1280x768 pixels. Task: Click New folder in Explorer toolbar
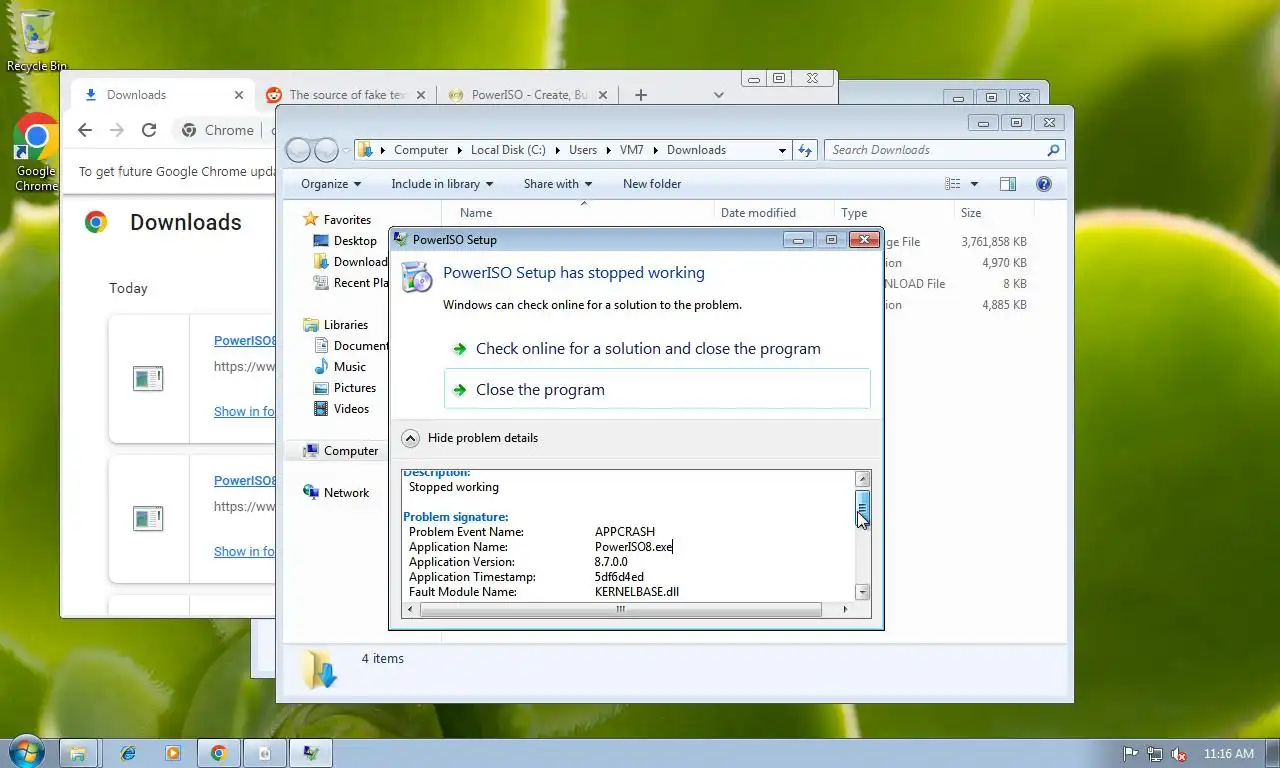652,184
